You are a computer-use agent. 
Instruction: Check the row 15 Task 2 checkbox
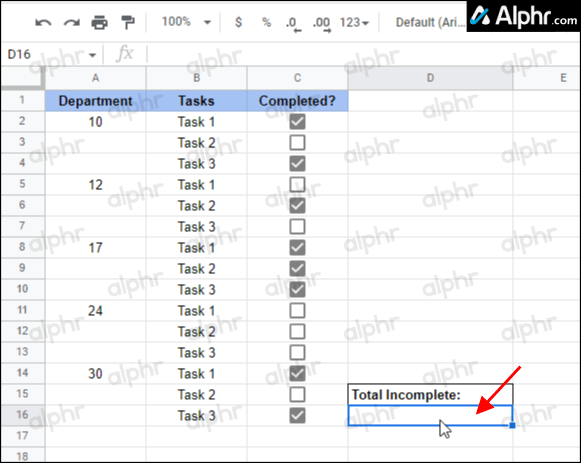[298, 394]
